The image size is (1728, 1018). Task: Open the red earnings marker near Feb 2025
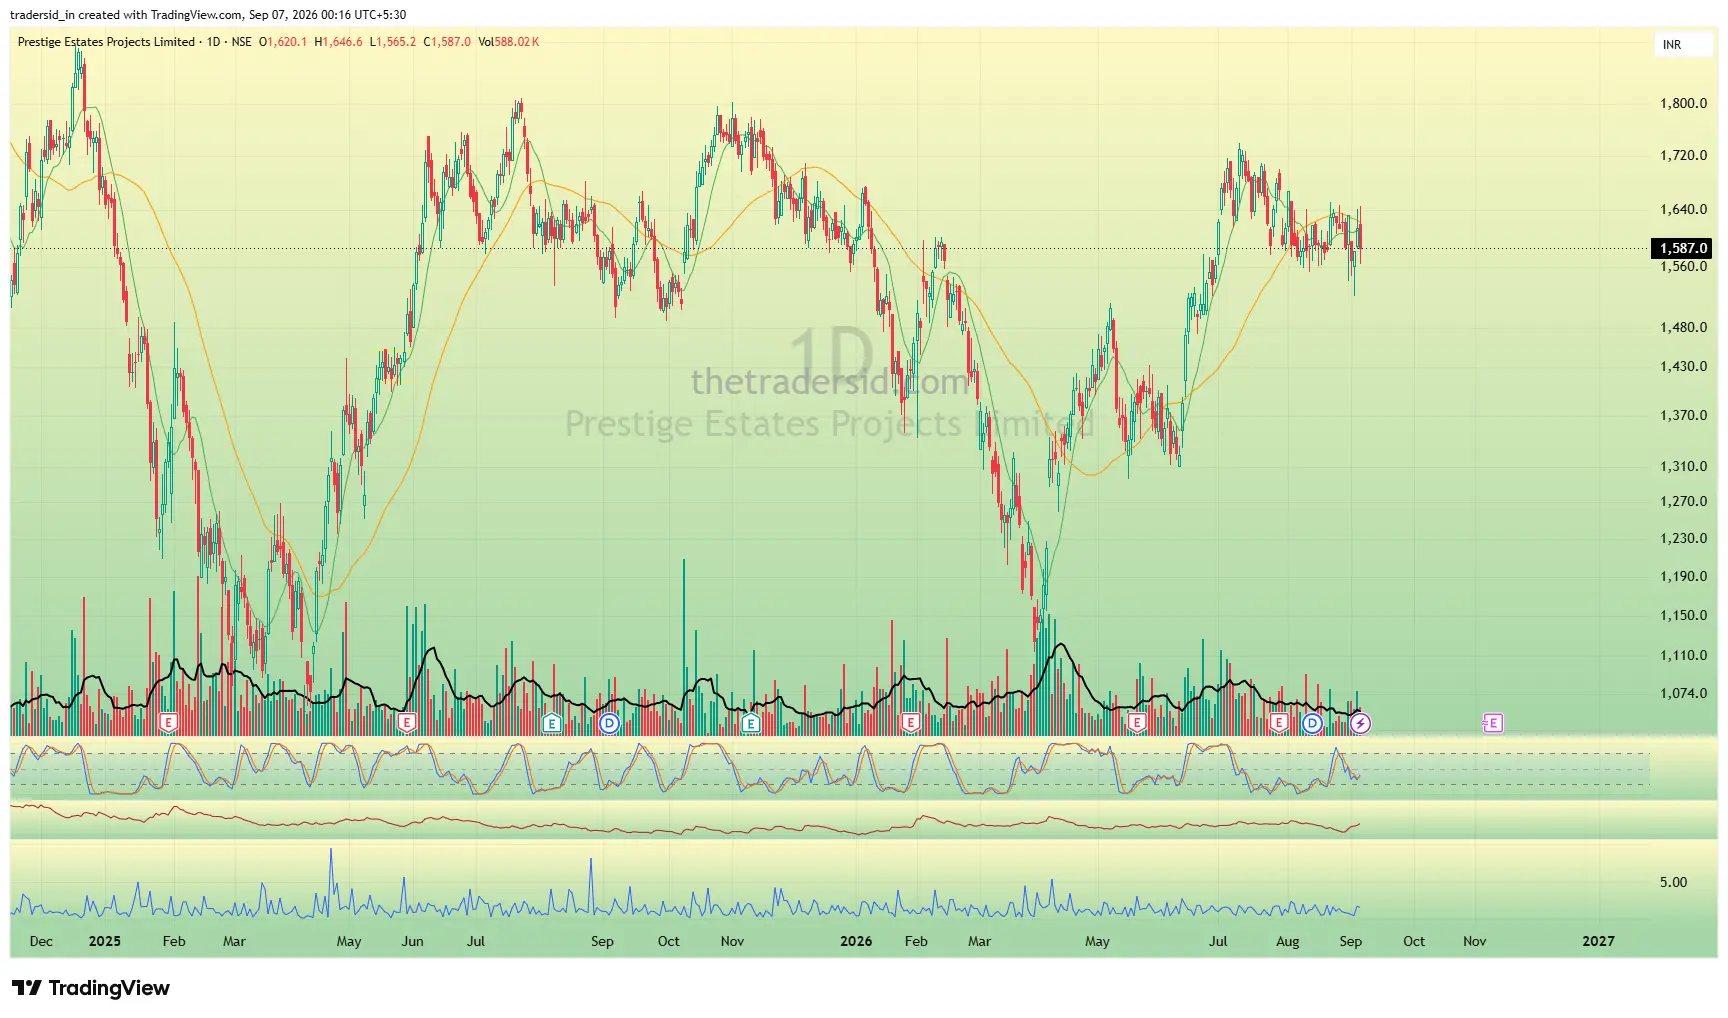pyautogui.click(x=168, y=722)
